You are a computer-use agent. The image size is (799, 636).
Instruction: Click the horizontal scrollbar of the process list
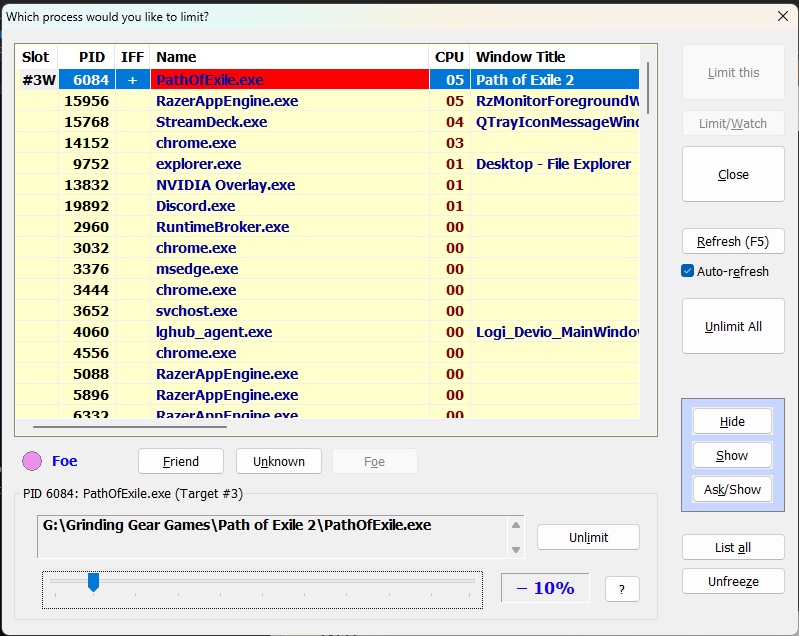coord(130,427)
